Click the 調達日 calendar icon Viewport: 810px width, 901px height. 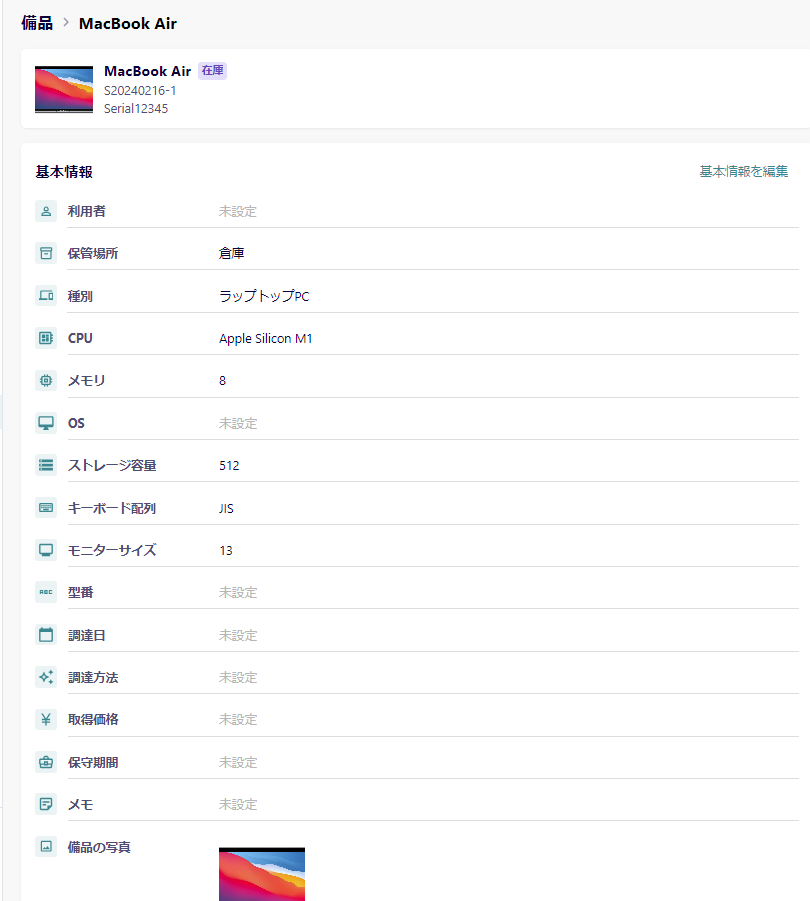click(46, 635)
